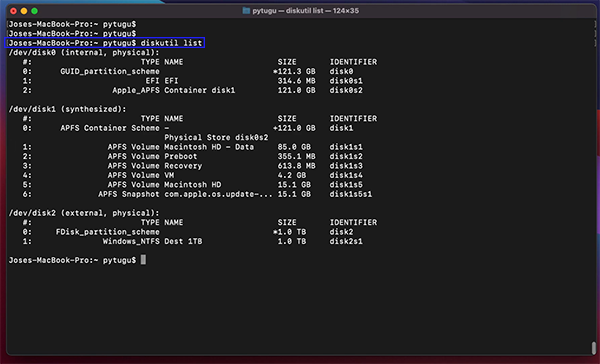Click the '*1.0 TB' size value
Viewport: 600px width, 364px height.
289,232
